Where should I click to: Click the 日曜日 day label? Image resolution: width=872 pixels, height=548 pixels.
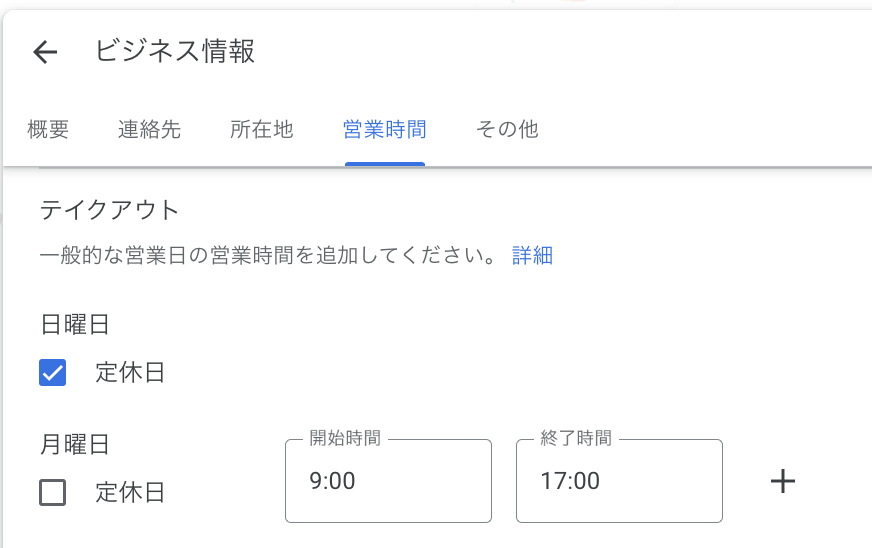pos(74,324)
